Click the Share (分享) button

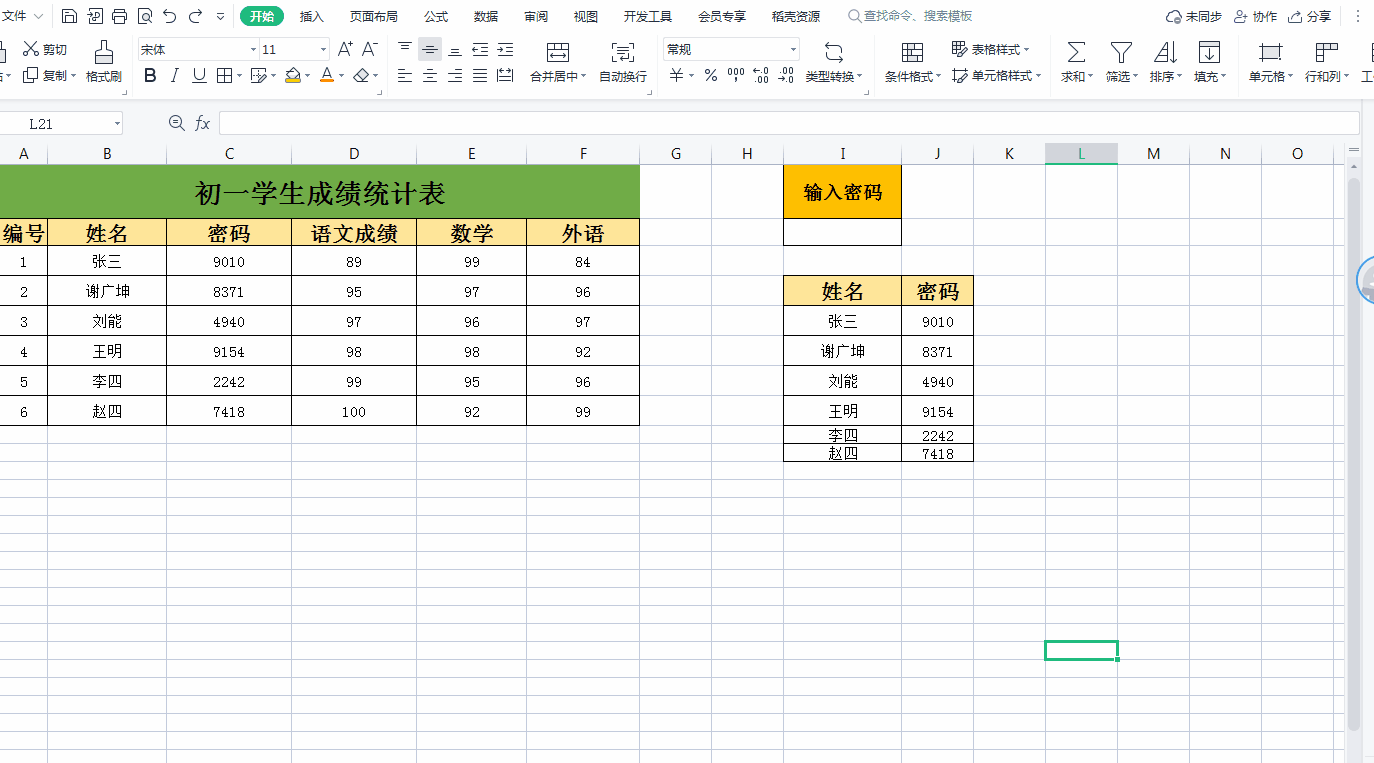(1310, 16)
